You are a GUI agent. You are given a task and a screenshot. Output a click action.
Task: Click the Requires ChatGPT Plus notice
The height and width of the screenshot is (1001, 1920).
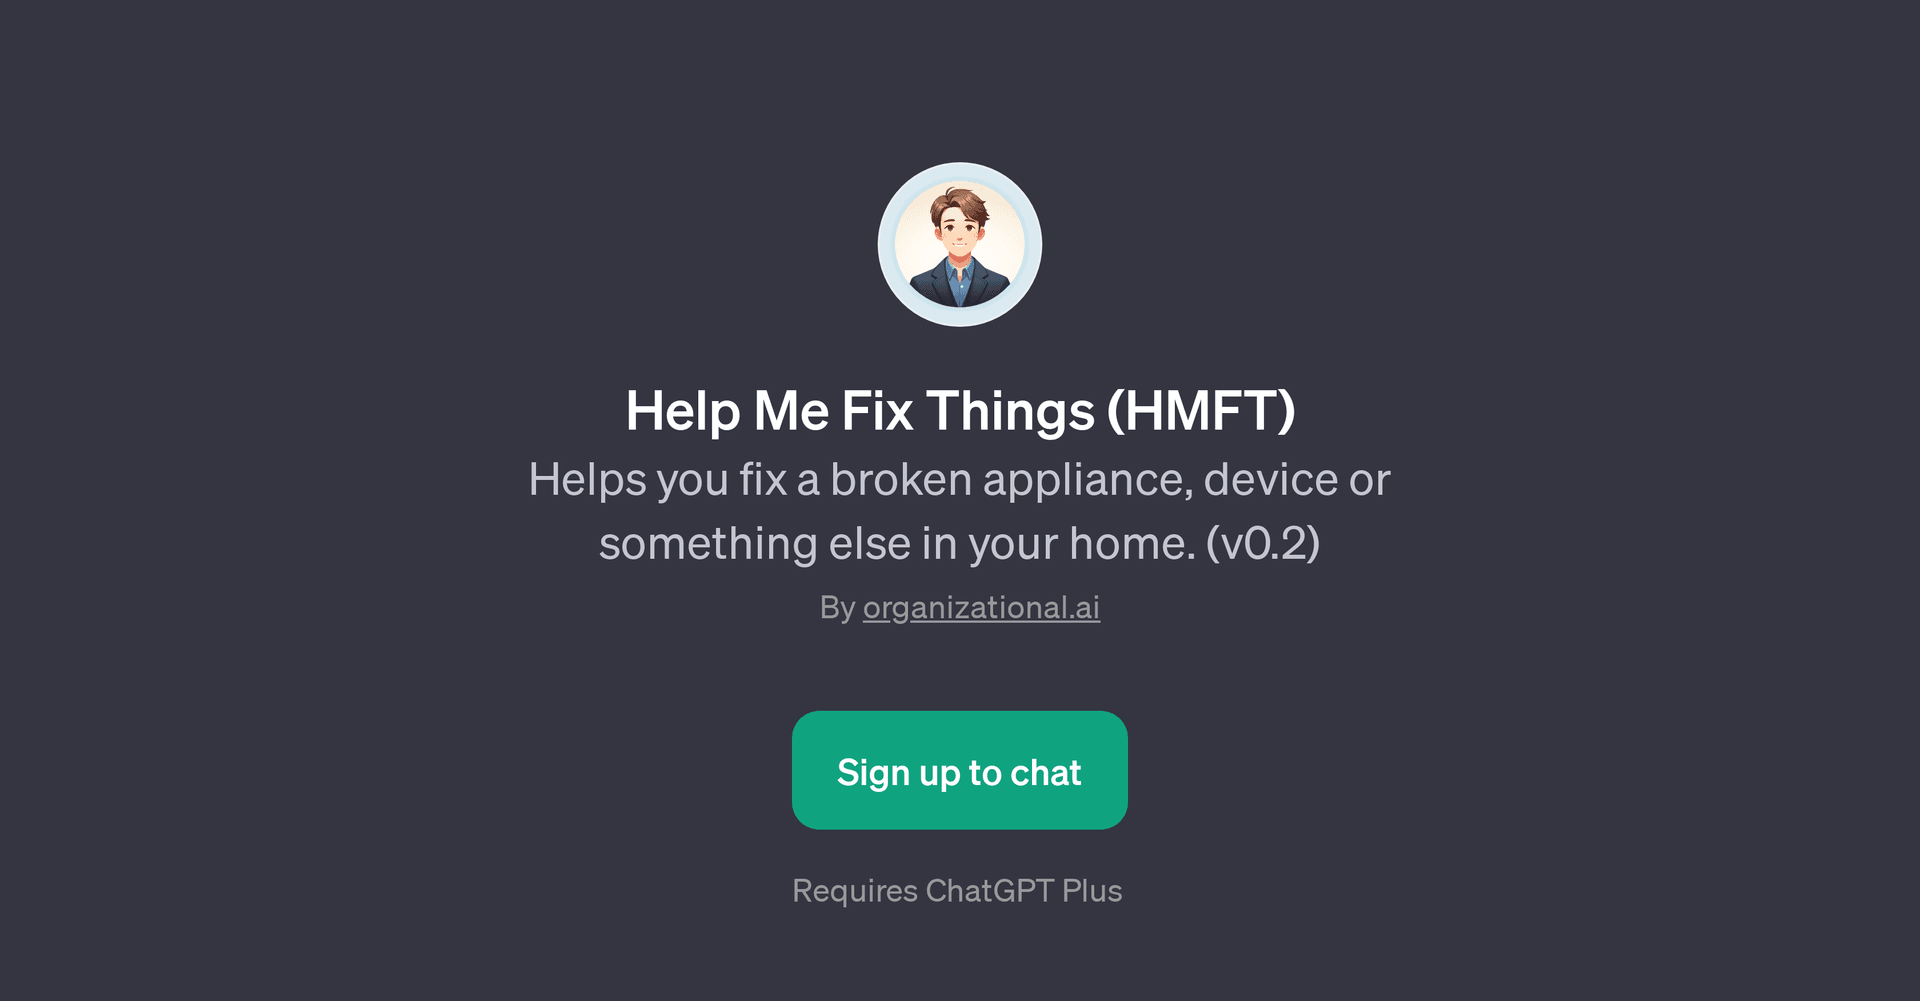957,890
